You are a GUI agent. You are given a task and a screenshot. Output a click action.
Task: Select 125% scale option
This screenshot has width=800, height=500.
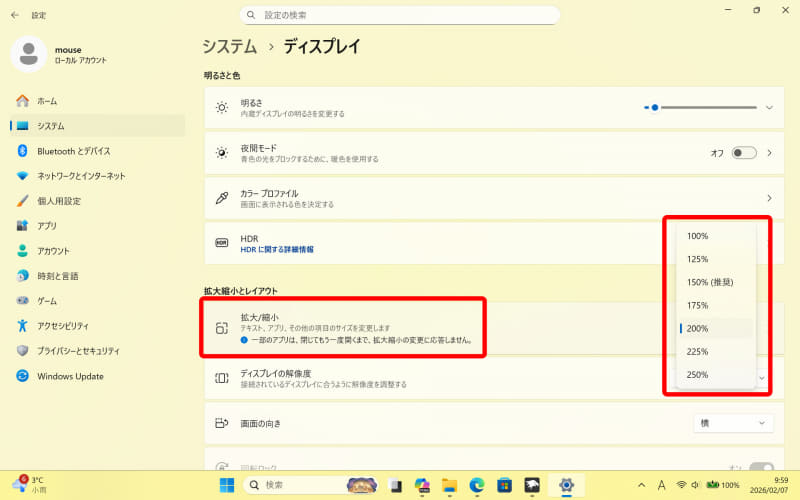(x=715, y=259)
